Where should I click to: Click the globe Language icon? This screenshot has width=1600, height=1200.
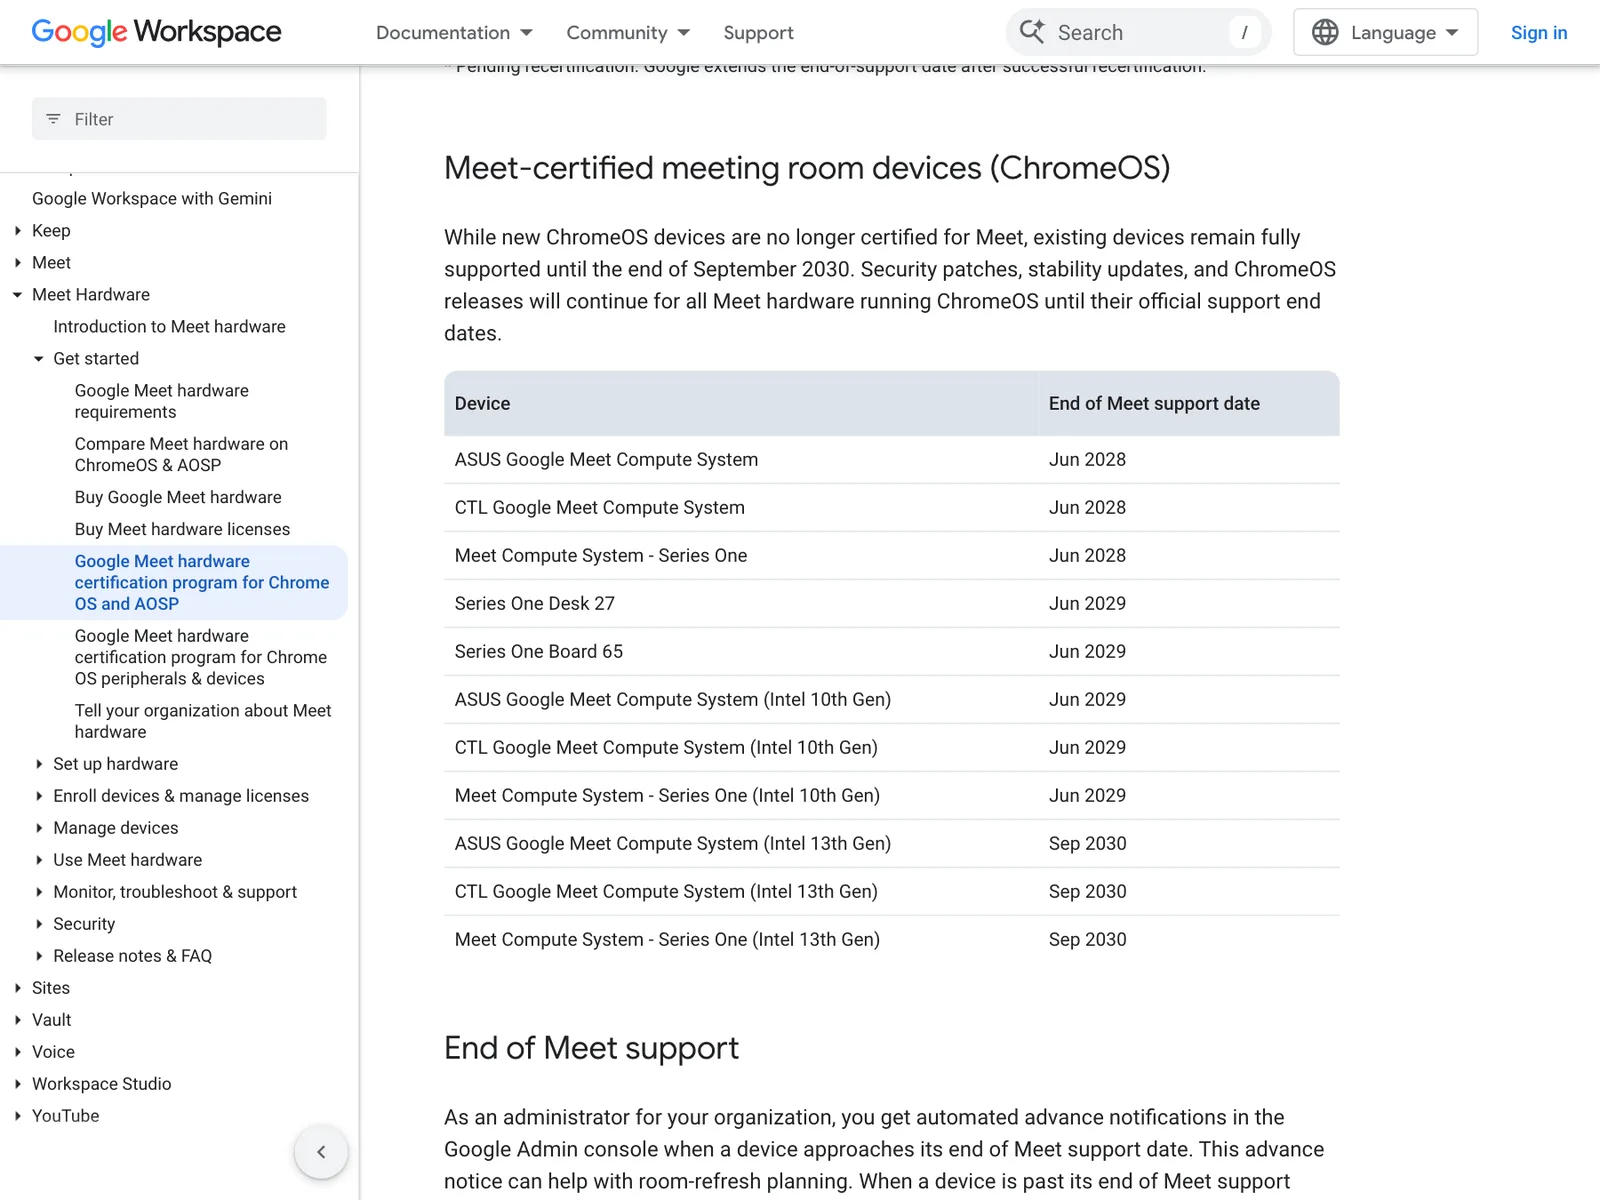[1325, 32]
